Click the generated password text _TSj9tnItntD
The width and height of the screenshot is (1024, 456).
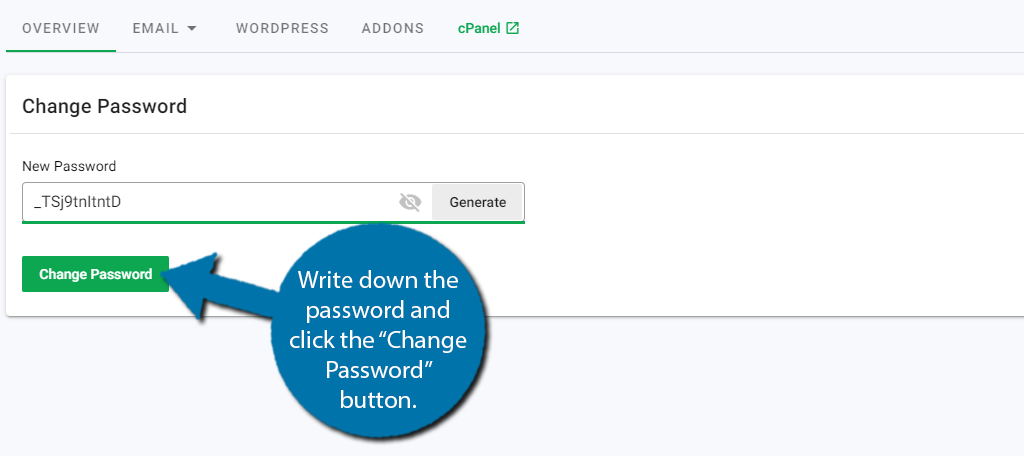pyautogui.click(x=78, y=203)
